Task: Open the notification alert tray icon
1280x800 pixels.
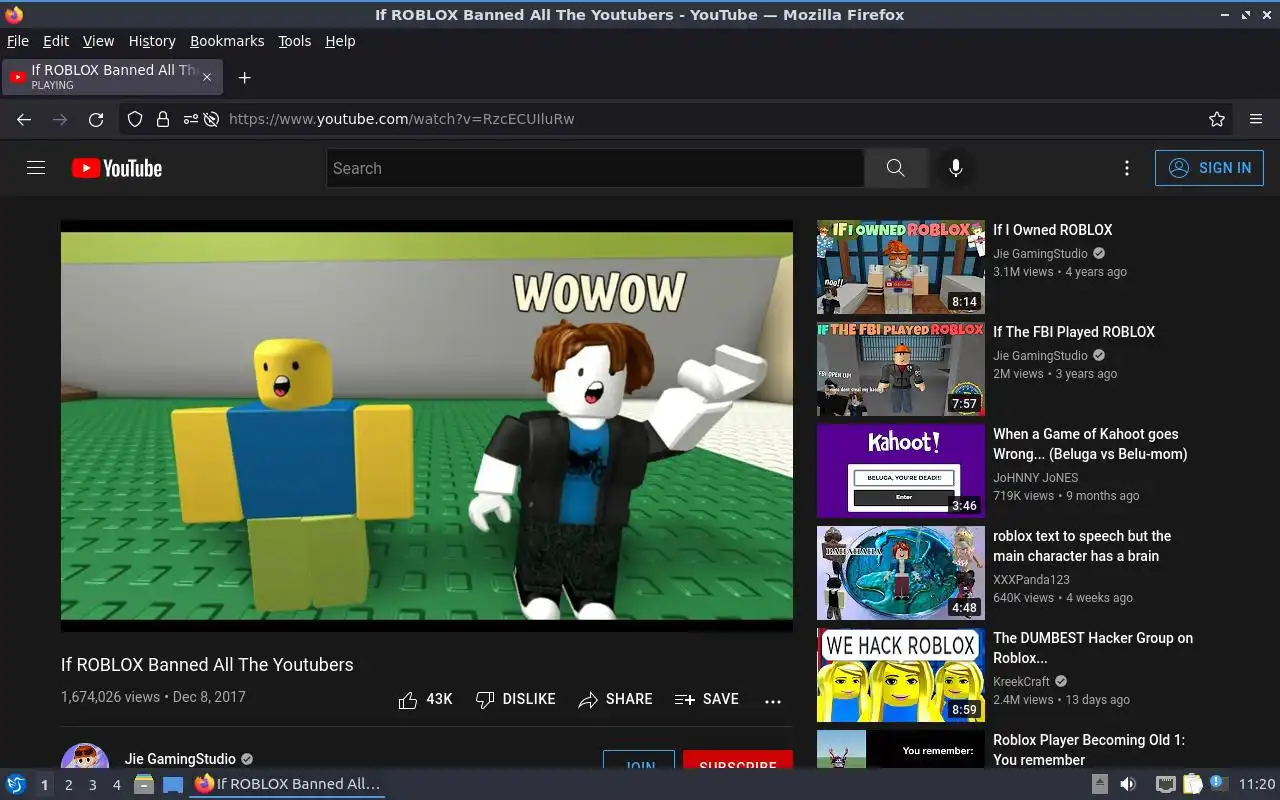Action: point(1218,784)
